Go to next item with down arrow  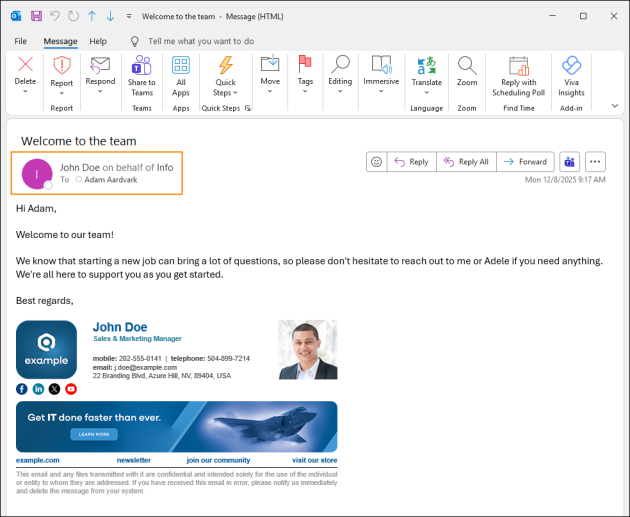[110, 16]
